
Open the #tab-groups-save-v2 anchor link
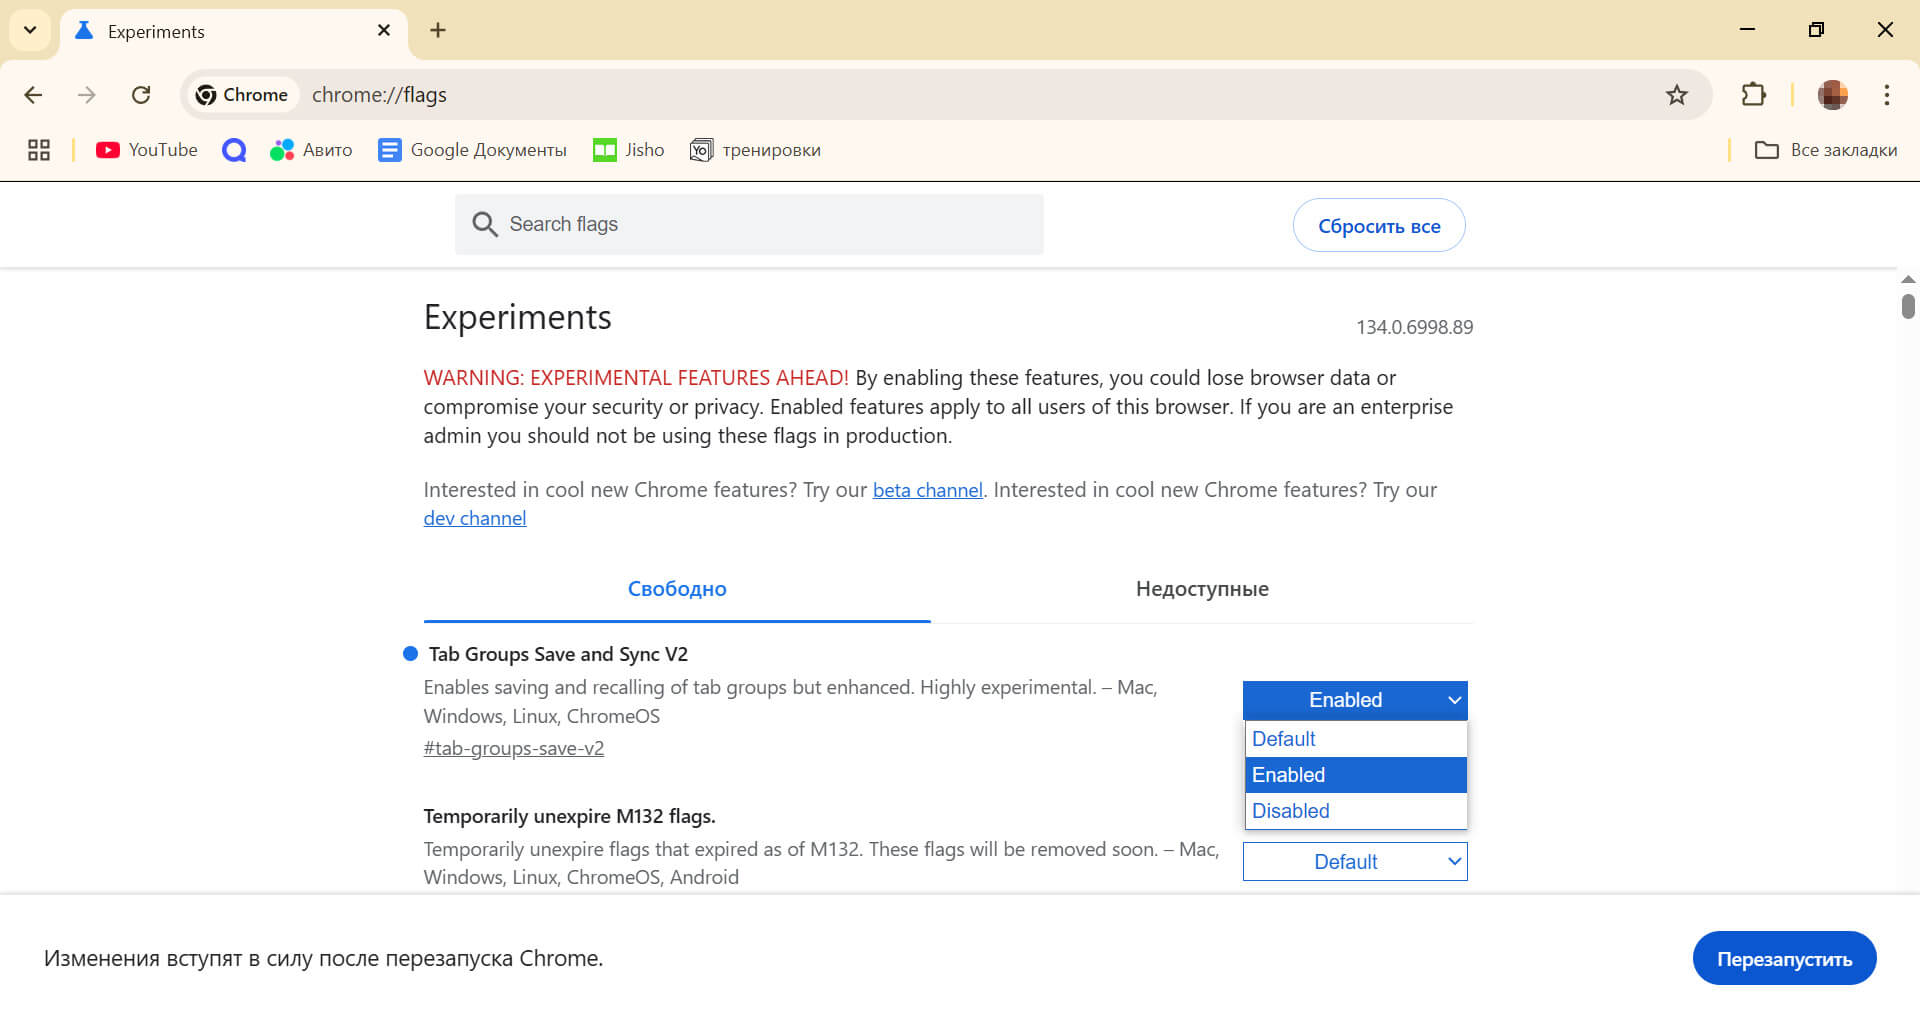pos(514,748)
